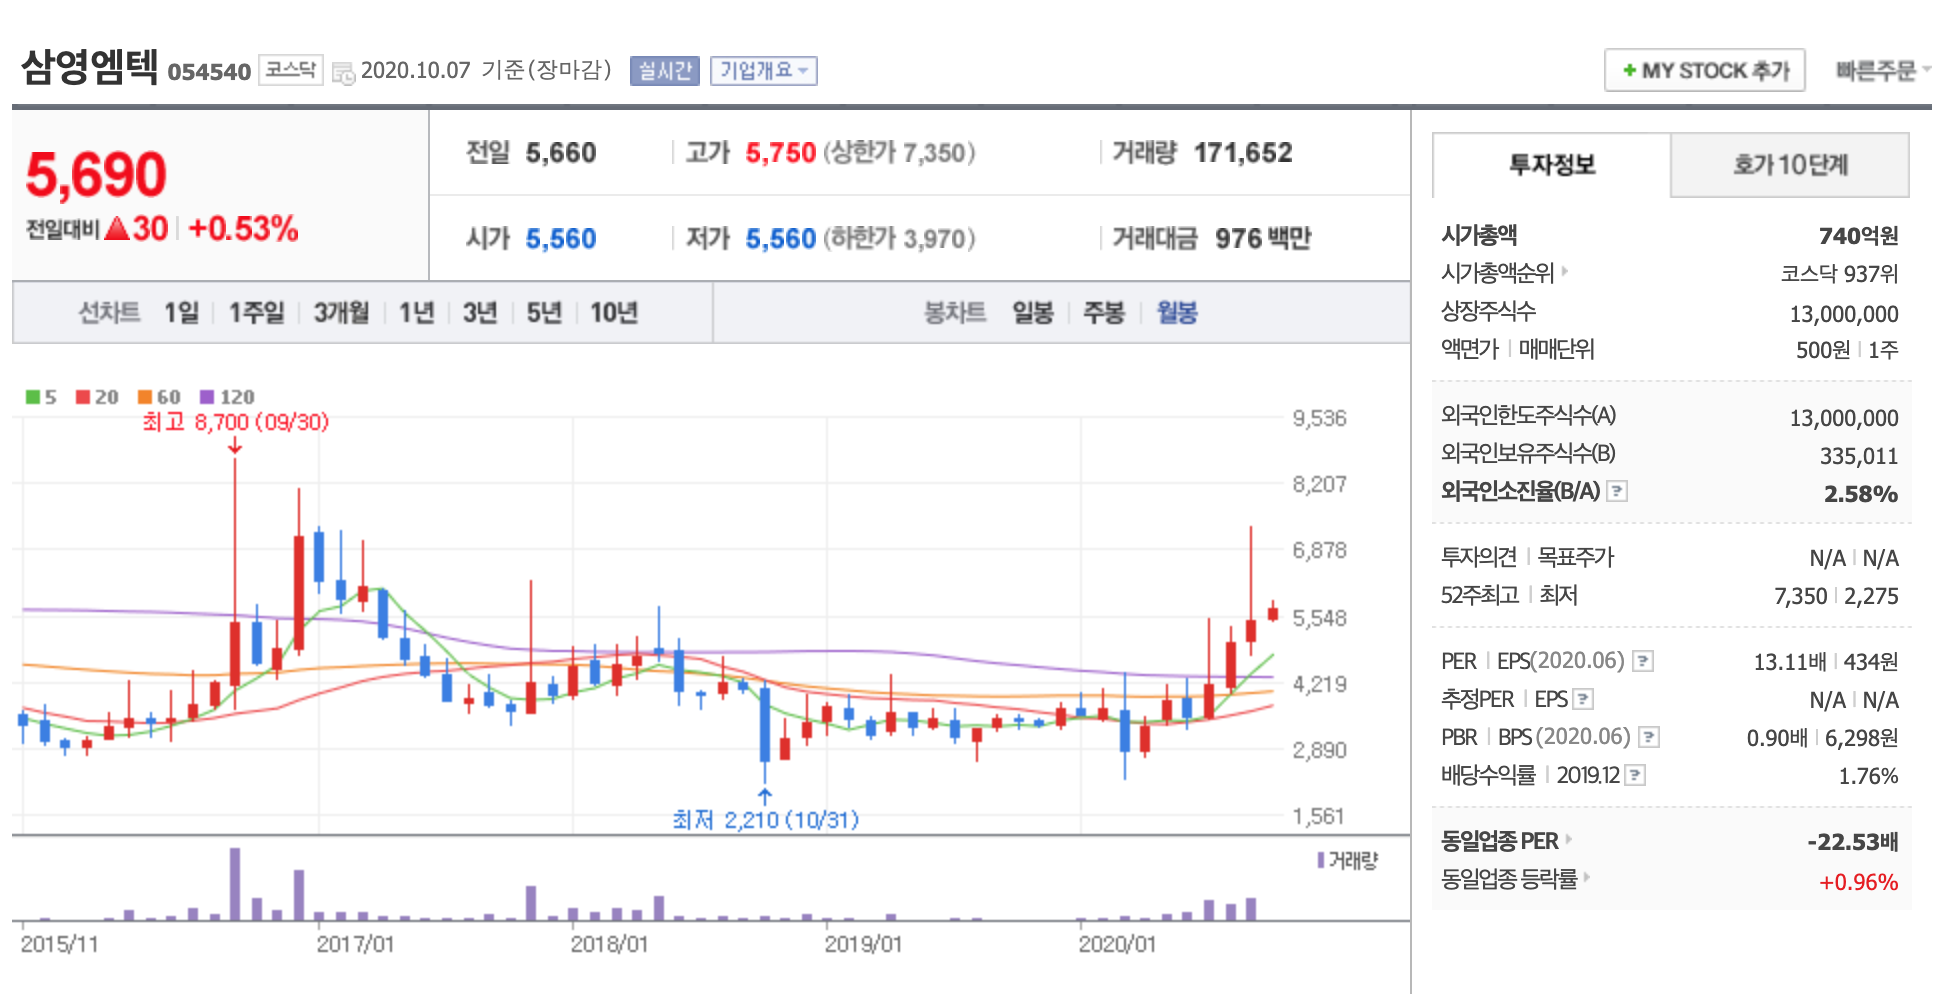Viewport: 1942px width, 994px height.
Task: Click purple 120-day moving average legend swatch
Action: click(x=207, y=397)
